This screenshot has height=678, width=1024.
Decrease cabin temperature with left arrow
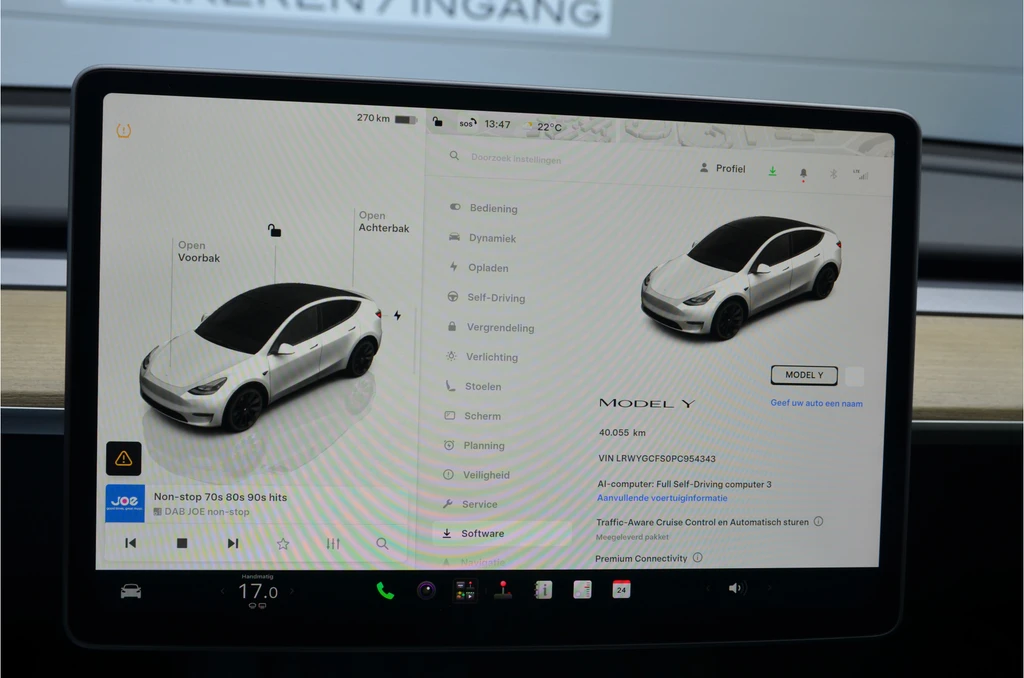(222, 591)
